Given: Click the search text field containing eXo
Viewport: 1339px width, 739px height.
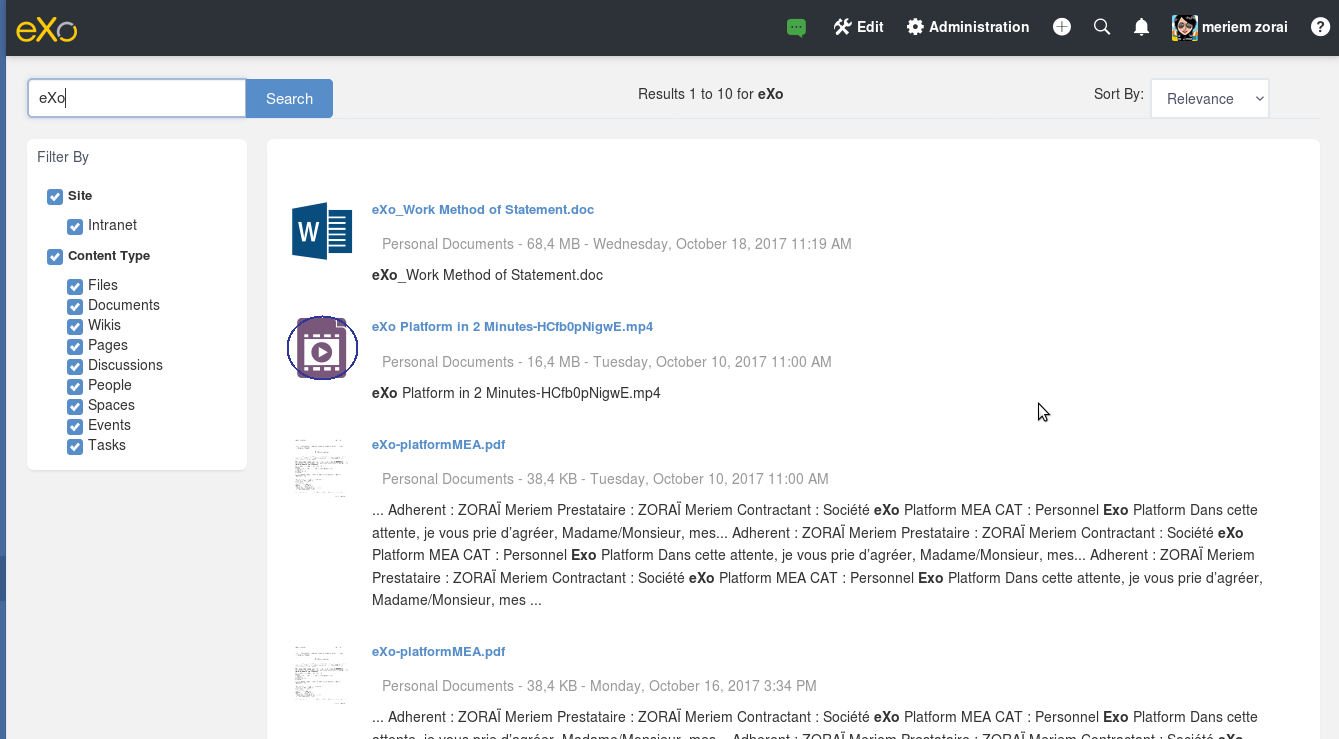Looking at the screenshot, I should tap(137, 99).
